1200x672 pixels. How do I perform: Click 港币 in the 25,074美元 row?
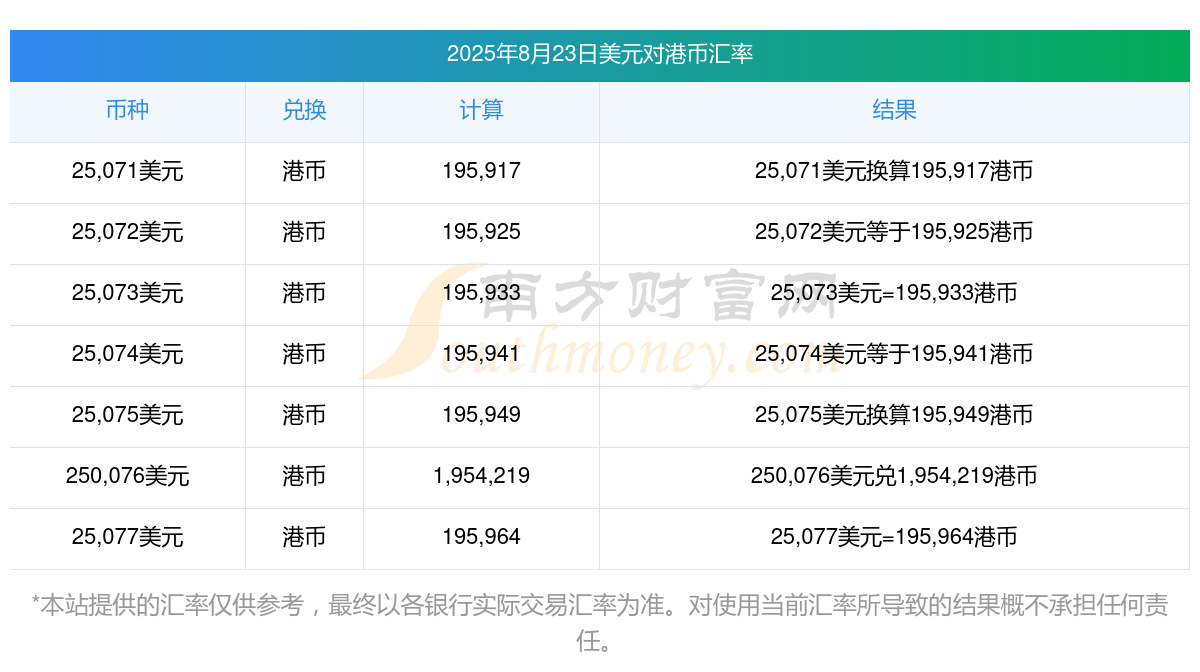pos(304,354)
